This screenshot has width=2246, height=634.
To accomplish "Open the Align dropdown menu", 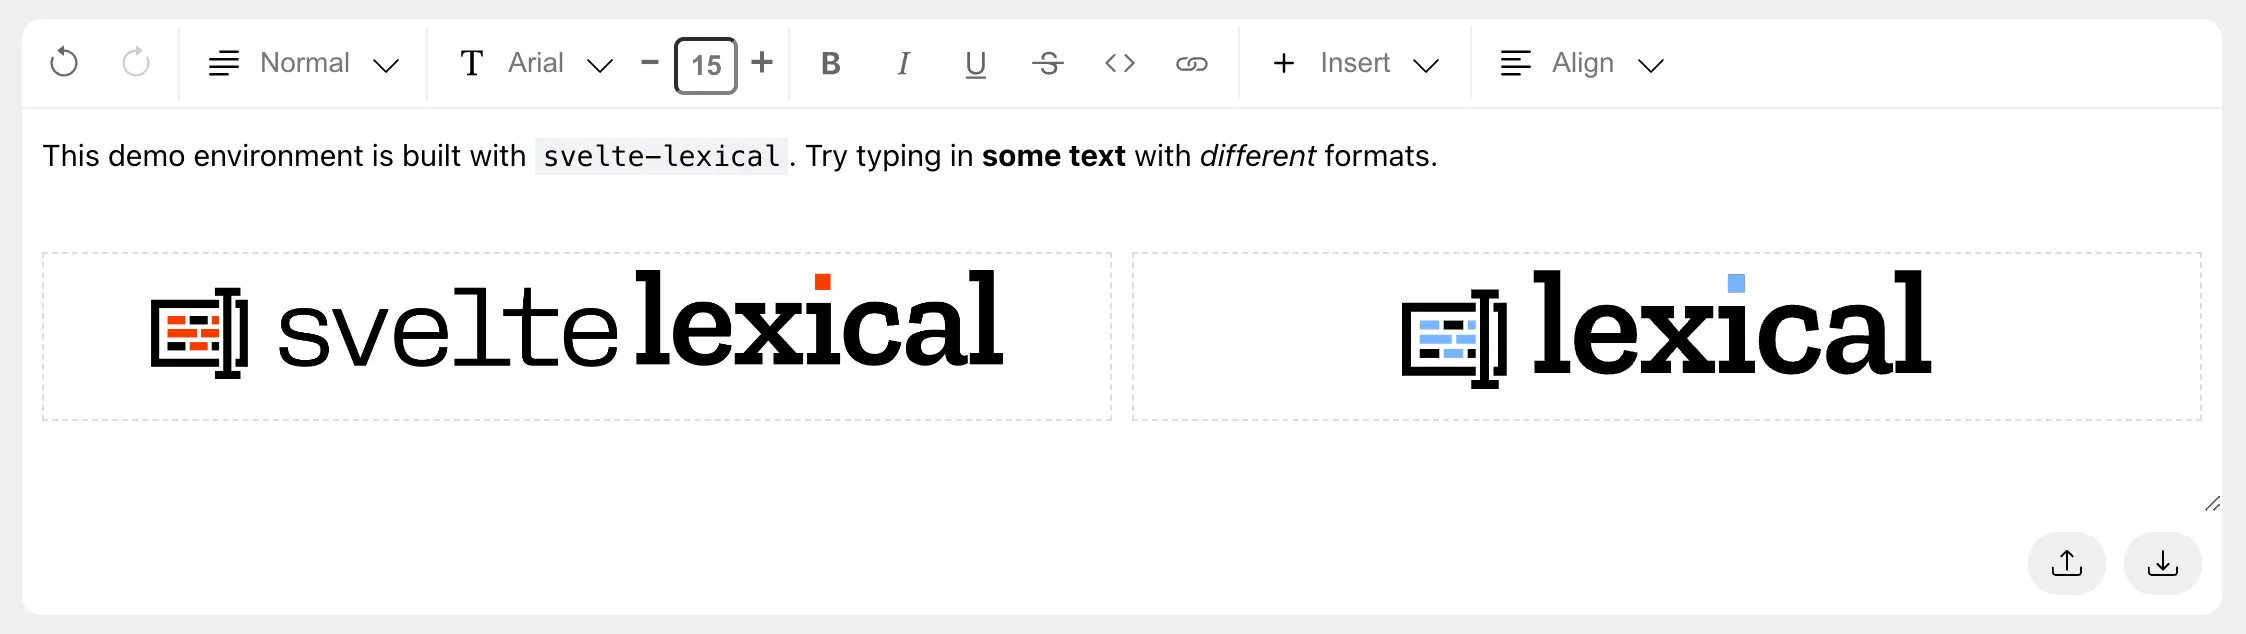I will pos(1582,63).
